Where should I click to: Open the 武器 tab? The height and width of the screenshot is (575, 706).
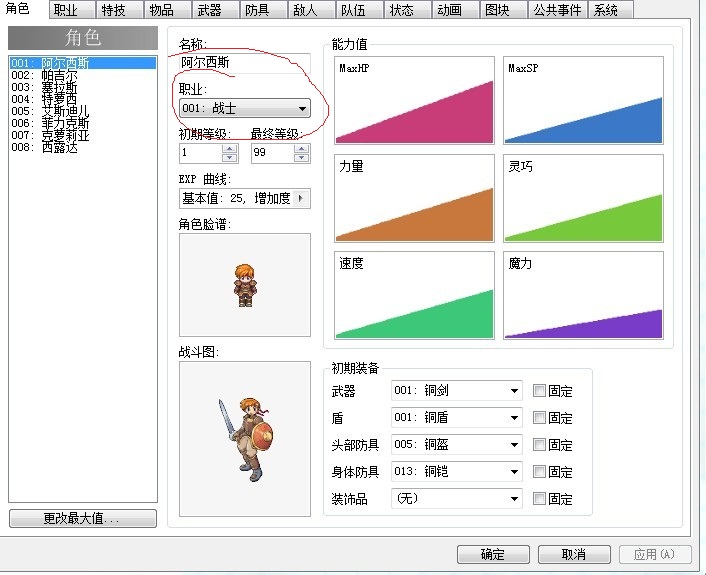click(x=216, y=9)
